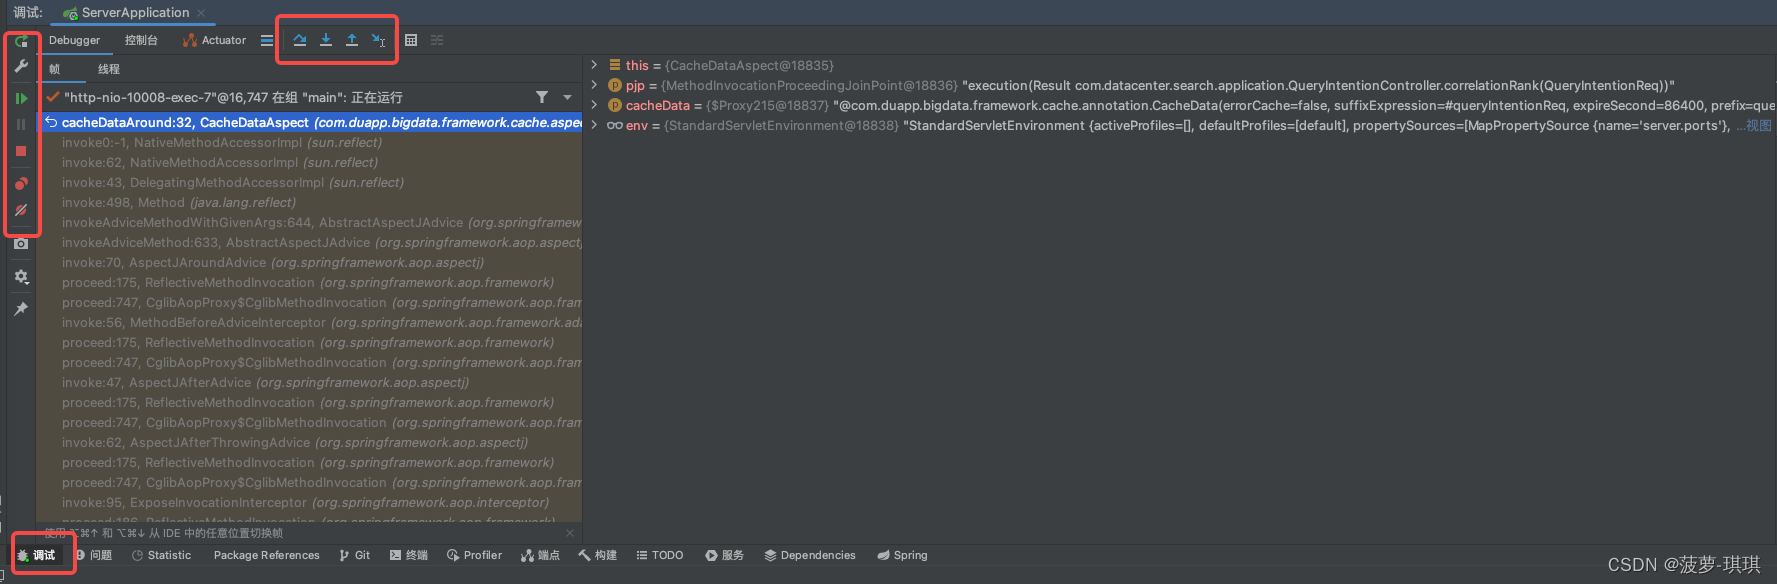
Task: Expand the 'this' variable node
Action: pyautogui.click(x=594, y=65)
